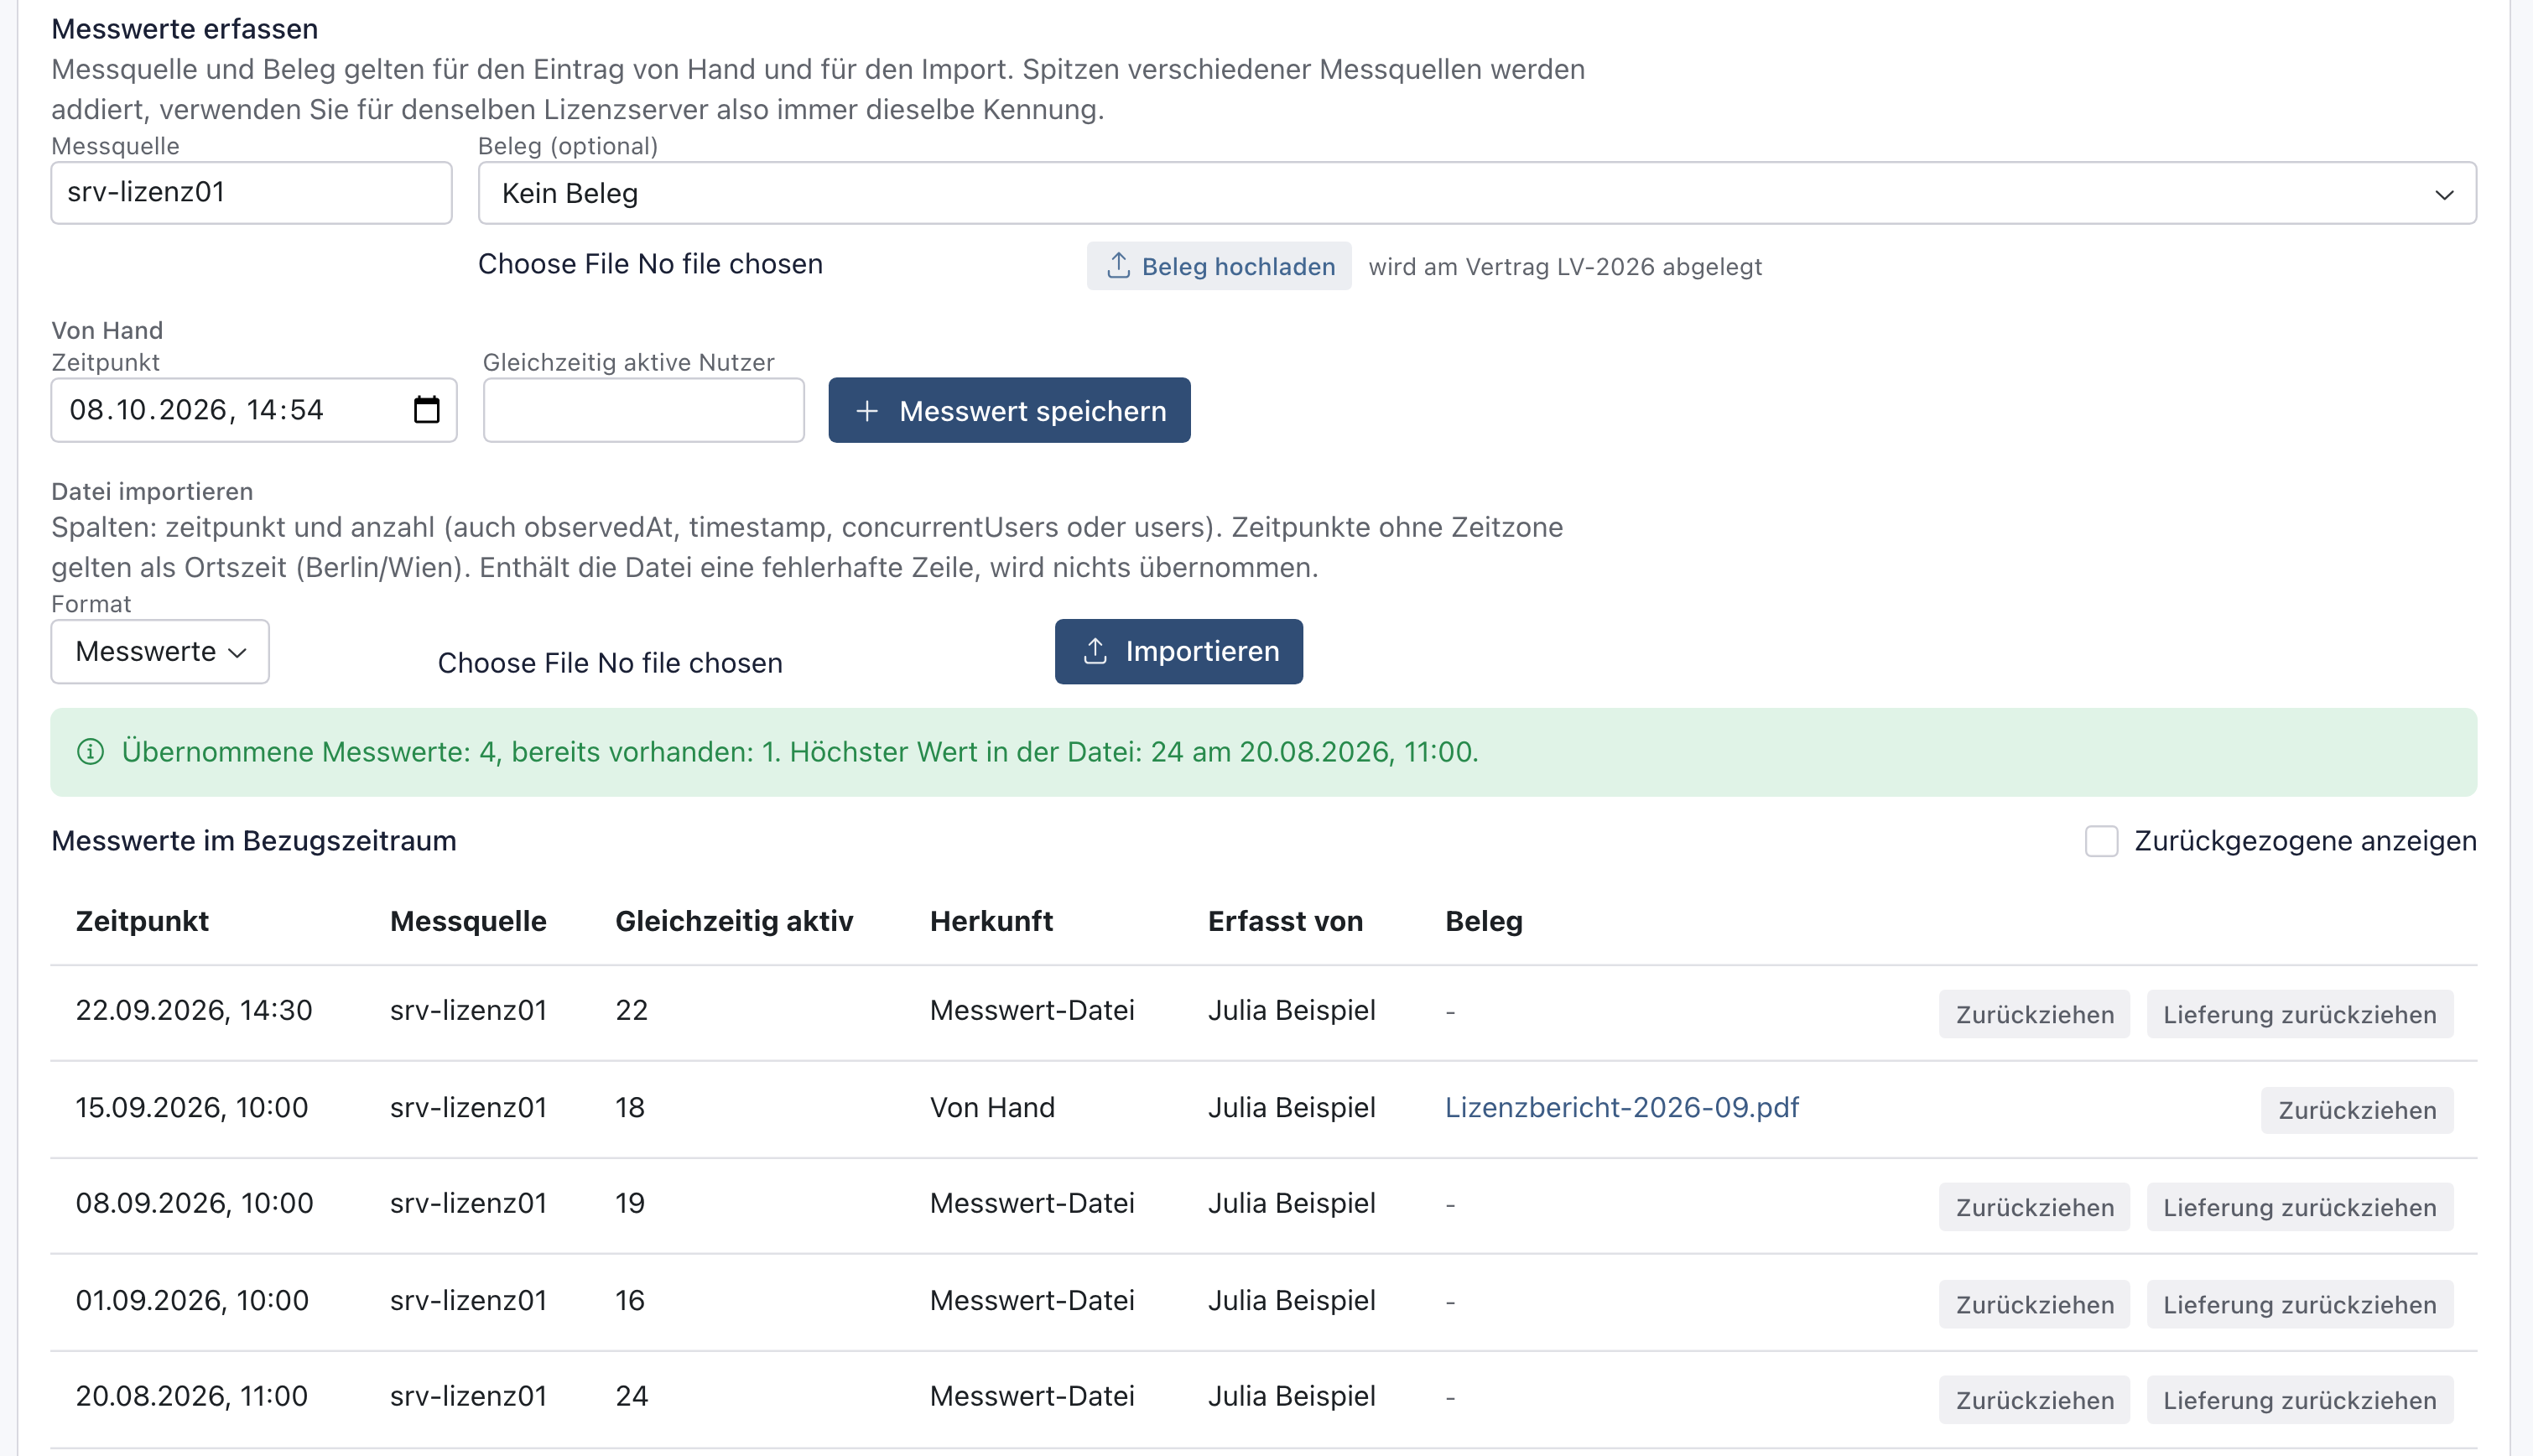The image size is (2533, 1456).
Task: Focus the 'Gleichzeitig aktive Nutzer' input
Action: pos(643,410)
